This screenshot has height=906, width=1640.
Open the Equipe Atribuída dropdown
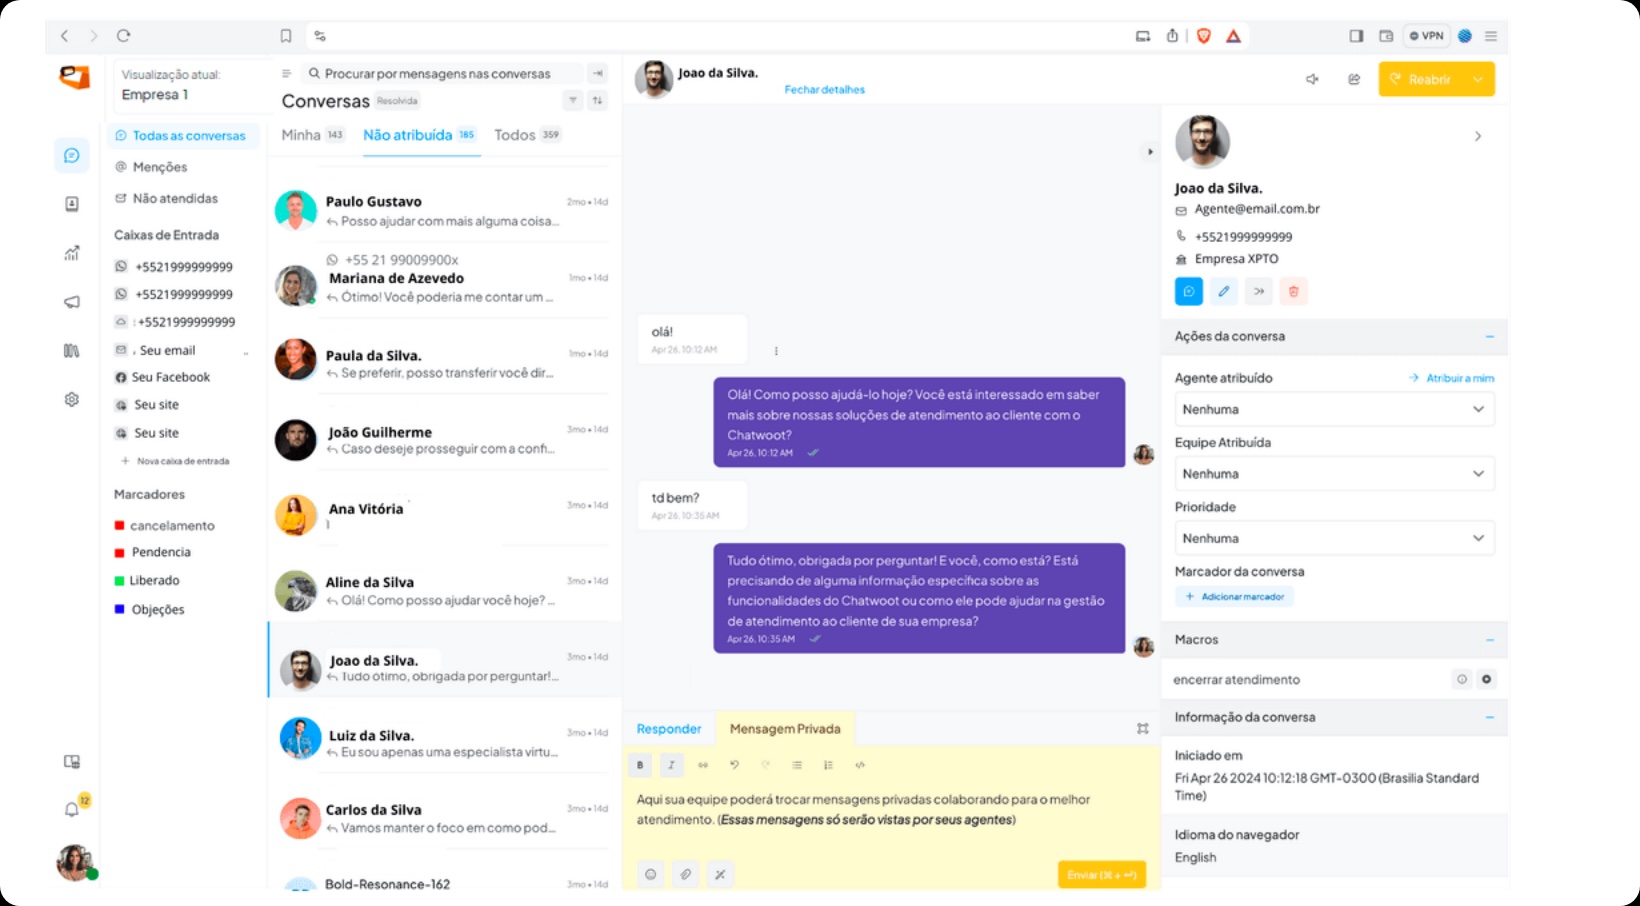(1334, 473)
